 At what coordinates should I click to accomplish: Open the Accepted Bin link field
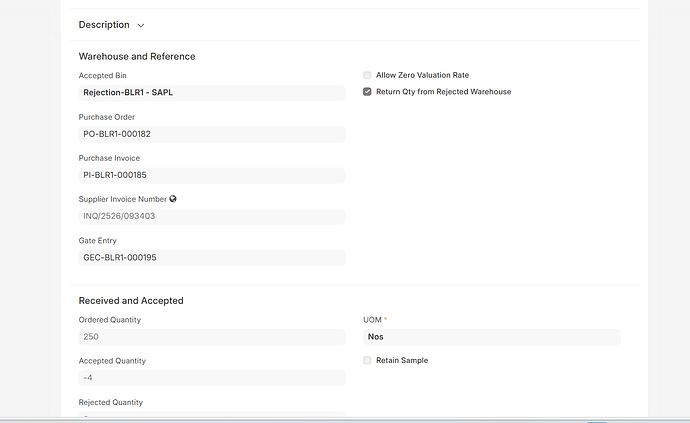point(211,93)
